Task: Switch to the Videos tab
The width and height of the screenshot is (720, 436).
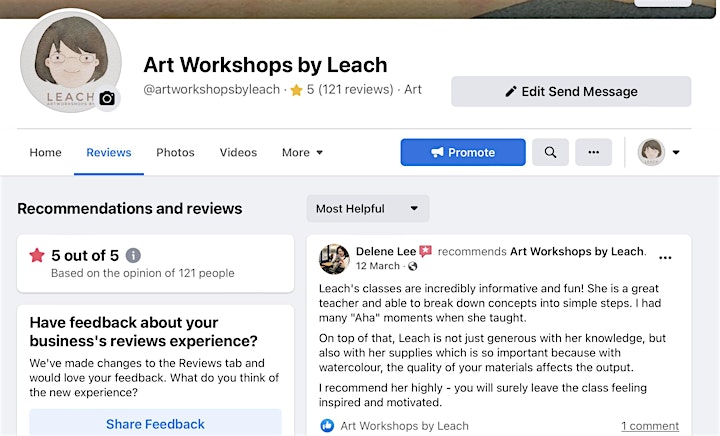Action: pos(238,152)
